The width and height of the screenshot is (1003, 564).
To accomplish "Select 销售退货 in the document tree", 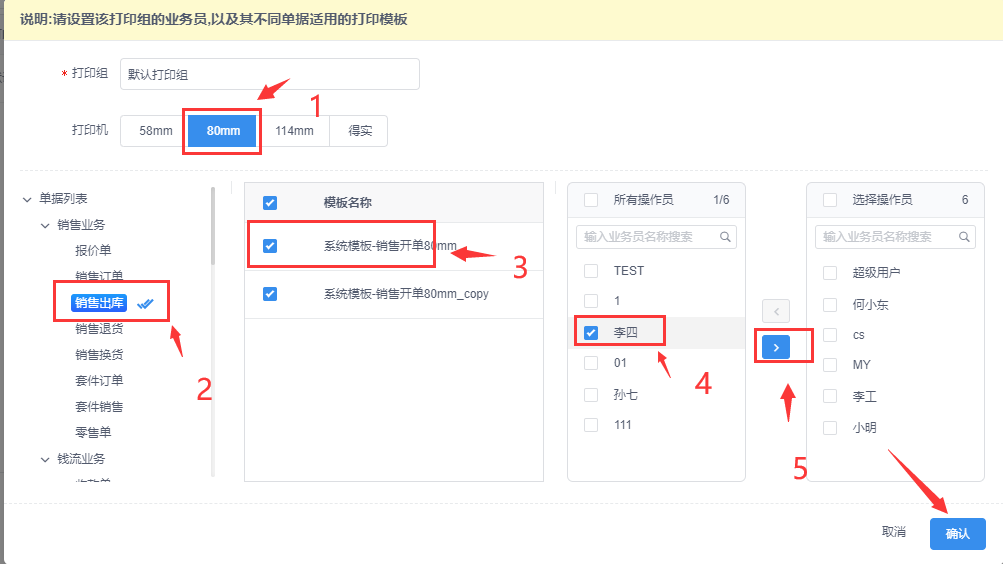I will click(99, 329).
